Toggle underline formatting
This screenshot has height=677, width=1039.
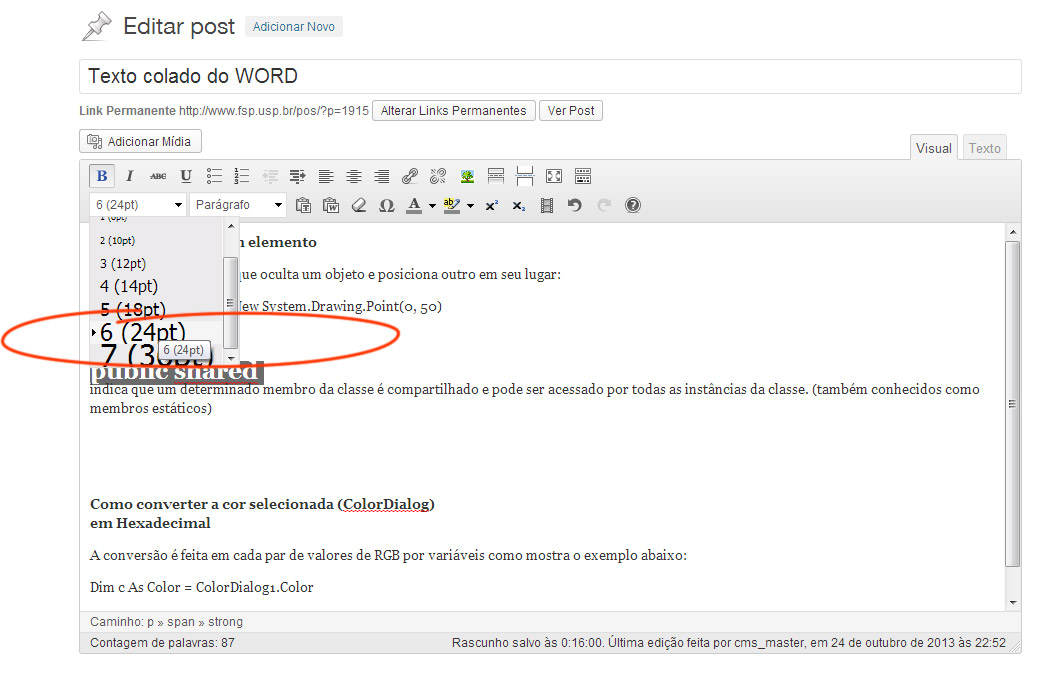186,176
